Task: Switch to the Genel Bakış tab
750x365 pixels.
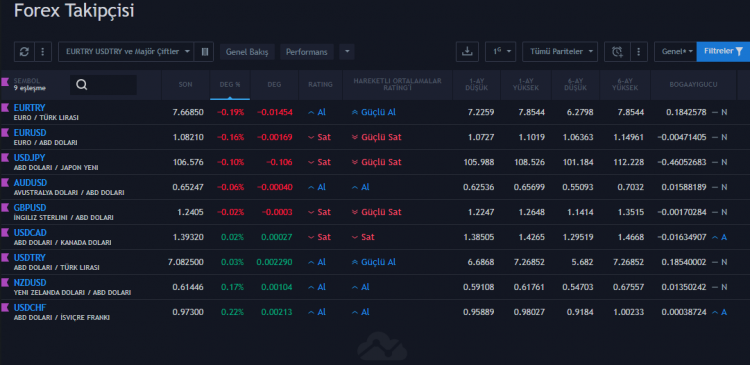Action: pyautogui.click(x=247, y=52)
